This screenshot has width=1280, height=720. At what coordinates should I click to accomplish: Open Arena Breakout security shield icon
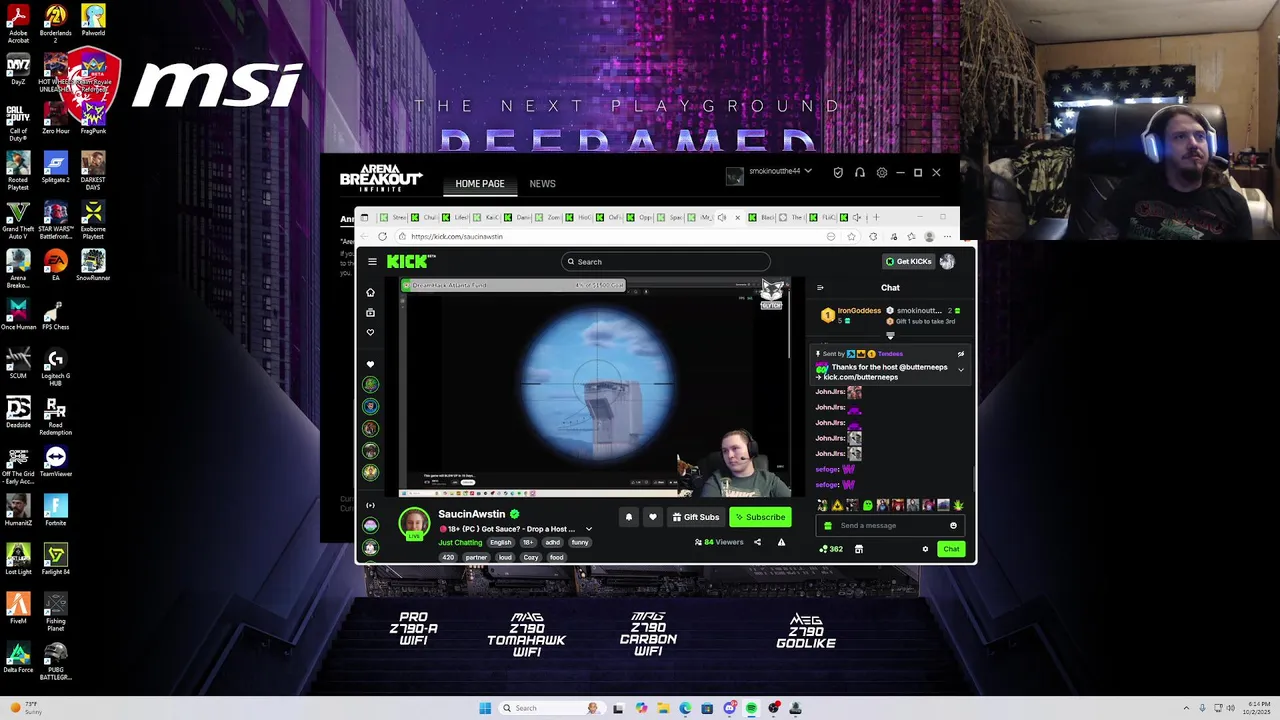(838, 173)
